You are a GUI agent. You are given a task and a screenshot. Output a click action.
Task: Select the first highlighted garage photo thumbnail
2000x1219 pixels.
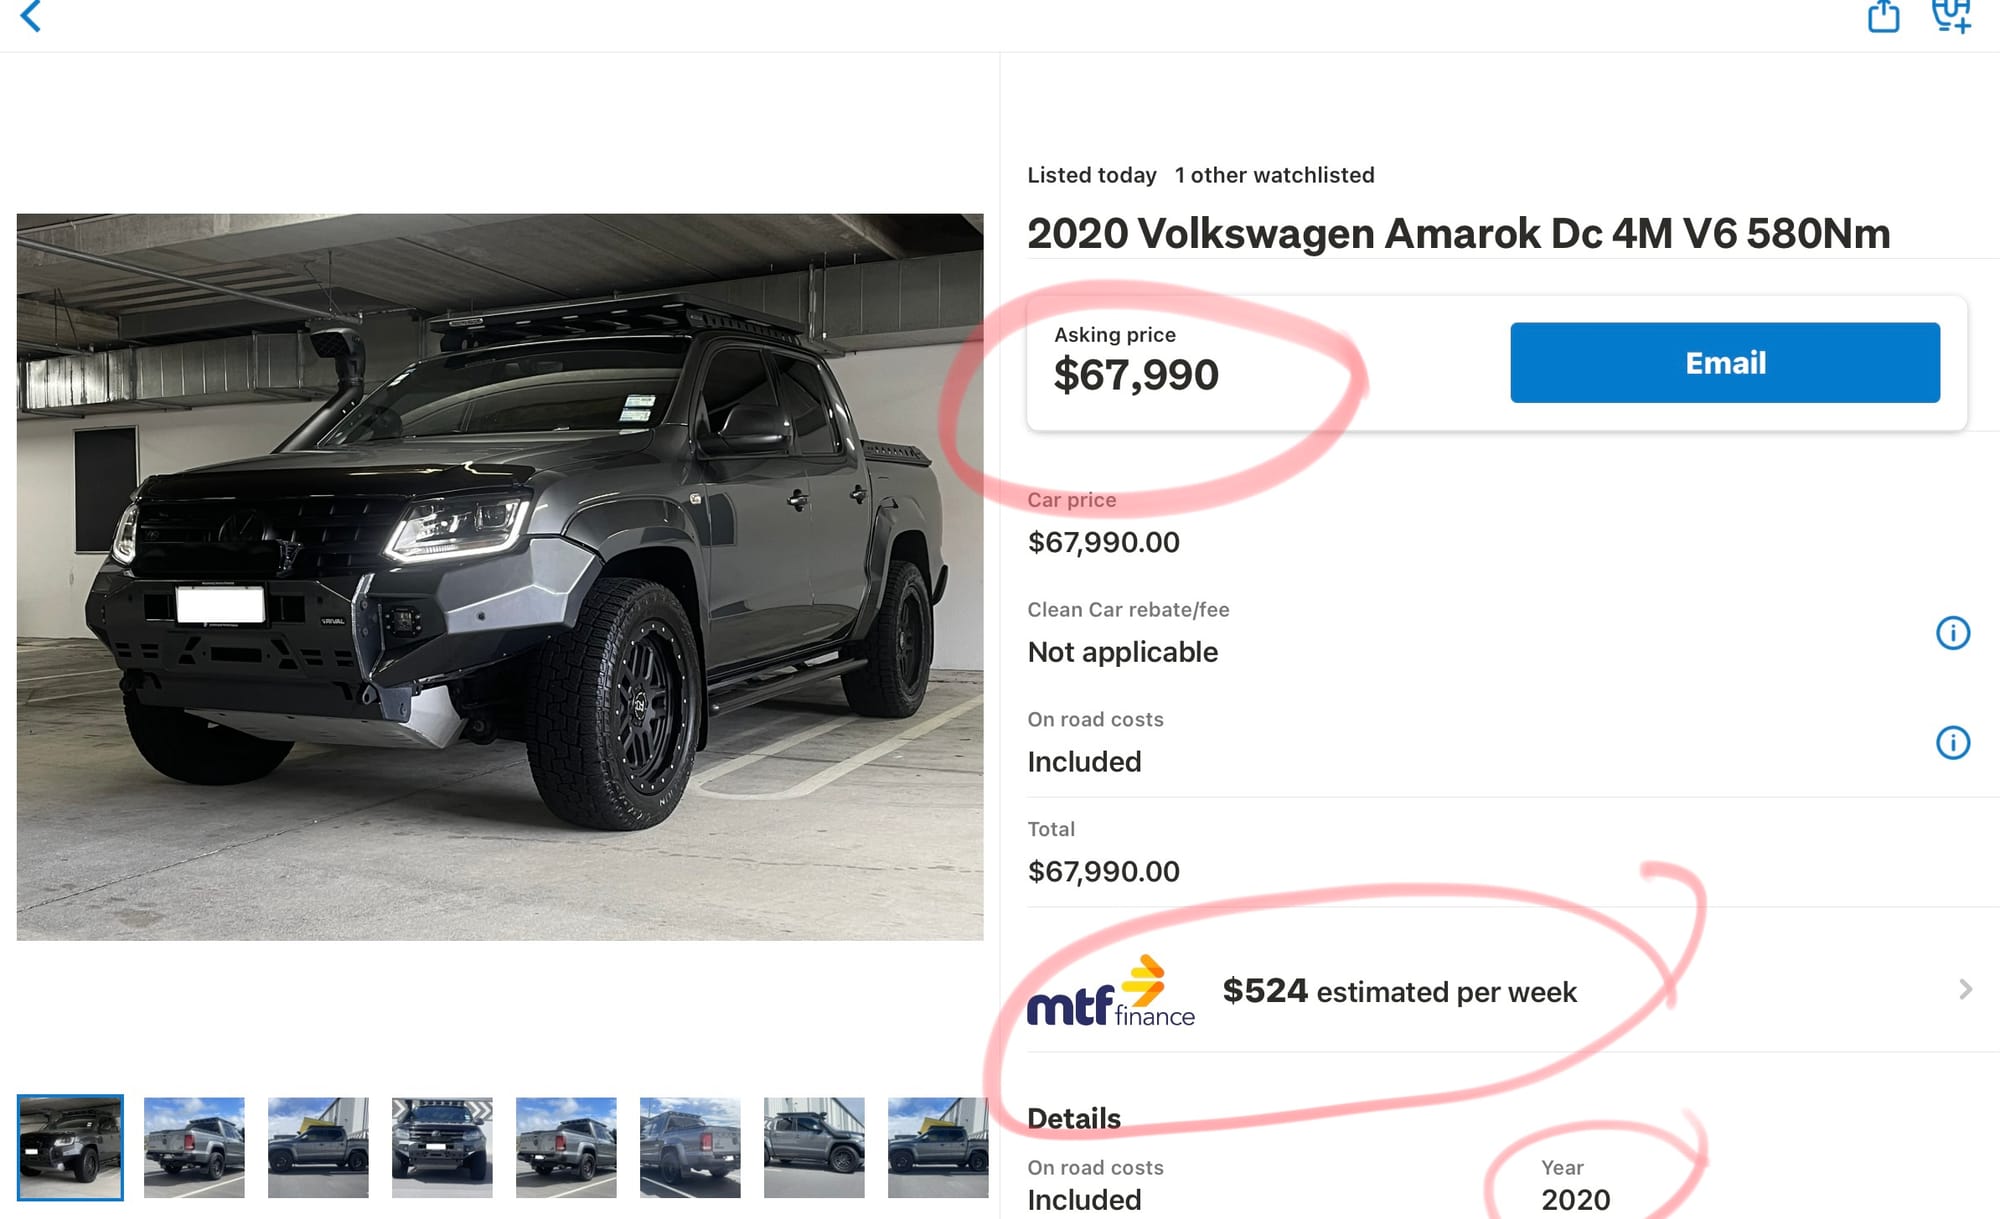coord(70,1147)
